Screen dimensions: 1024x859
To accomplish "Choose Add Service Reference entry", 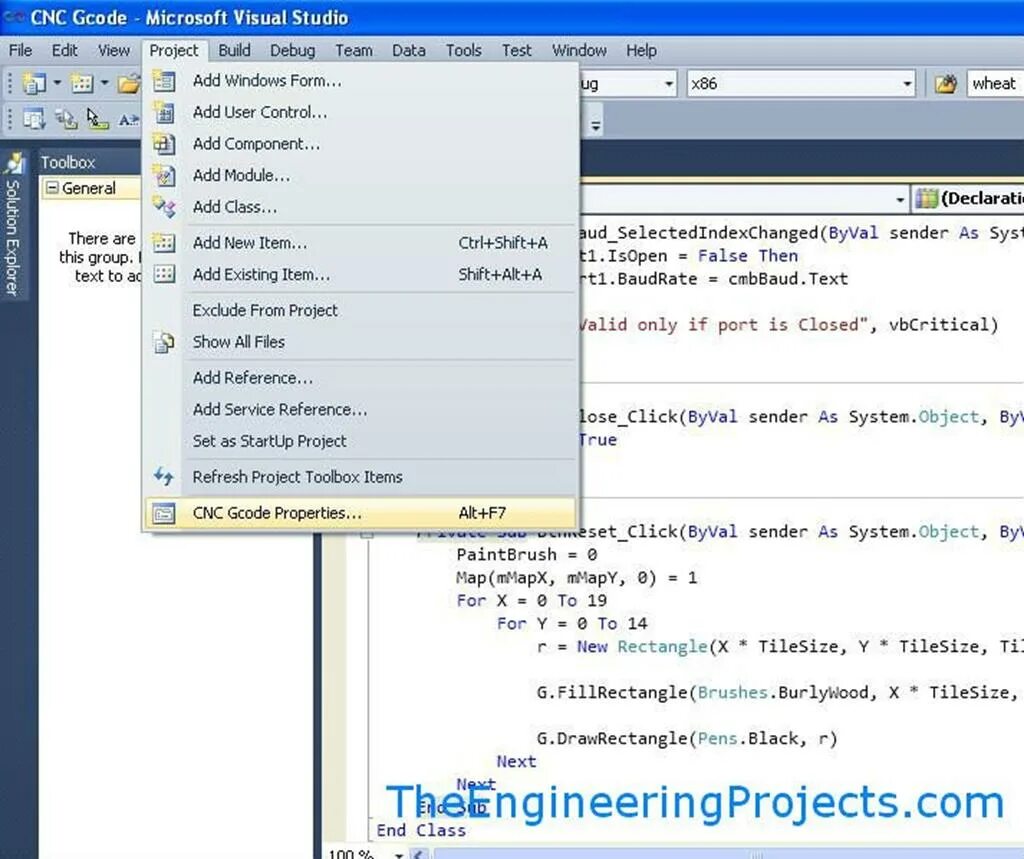I will pos(359,410).
